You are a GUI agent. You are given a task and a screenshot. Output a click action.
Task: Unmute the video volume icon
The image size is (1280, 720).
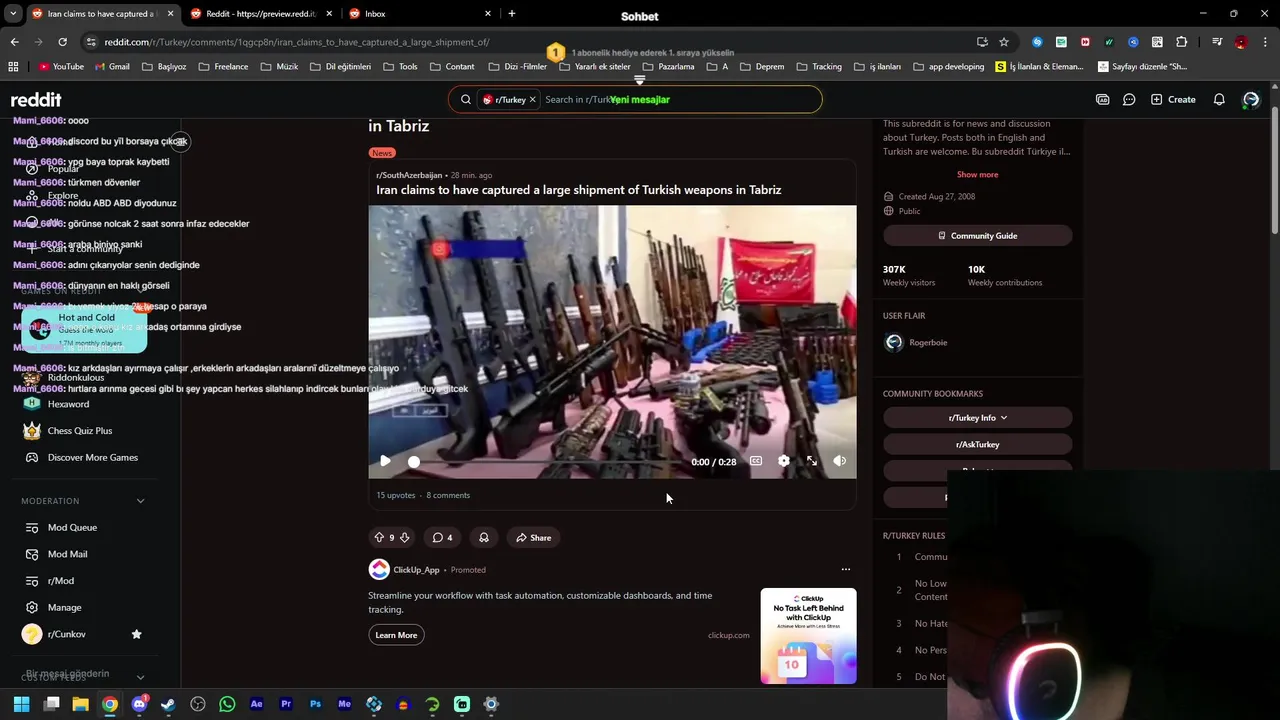(840, 461)
